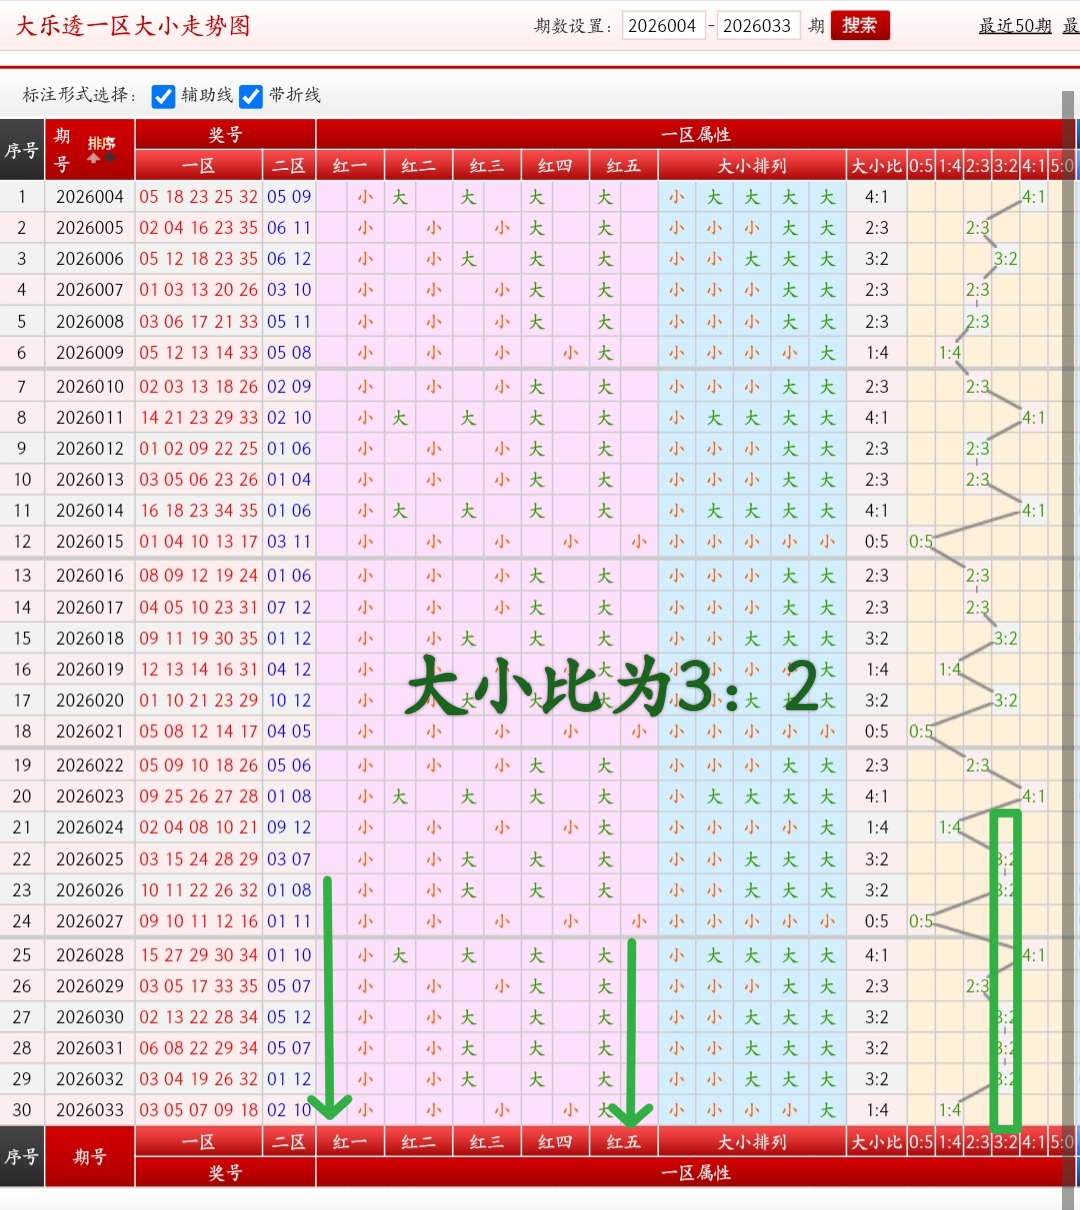This screenshot has width=1080, height=1210.
Task: Click numbers 03 05 07 09 18
Action: pos(198,1110)
